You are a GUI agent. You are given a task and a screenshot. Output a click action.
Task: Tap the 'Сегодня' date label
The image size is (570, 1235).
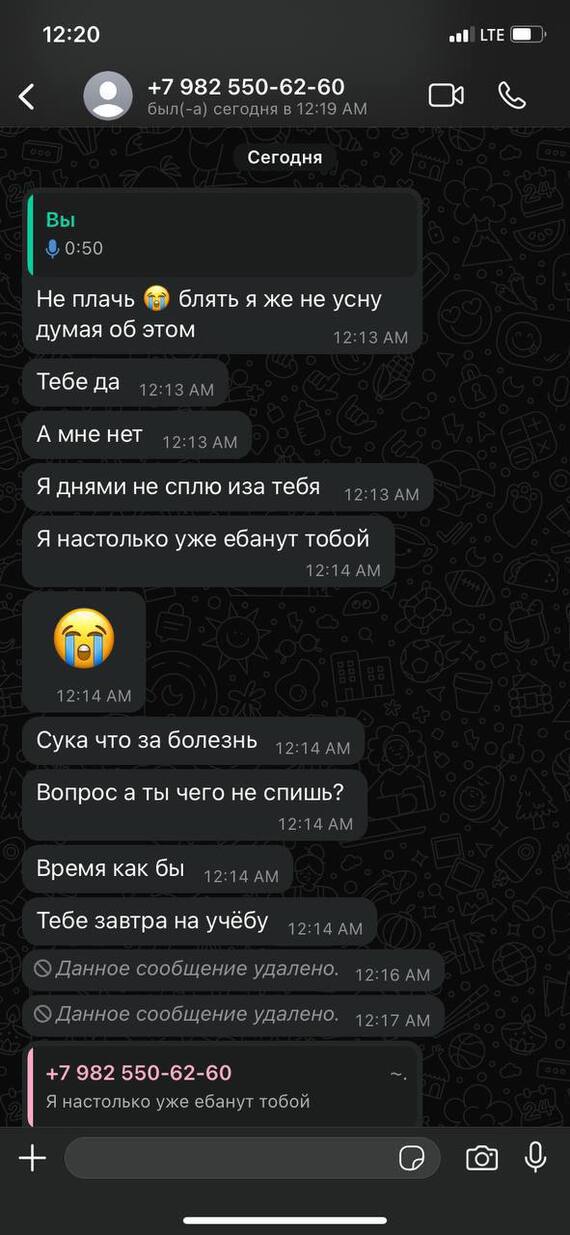point(285,158)
